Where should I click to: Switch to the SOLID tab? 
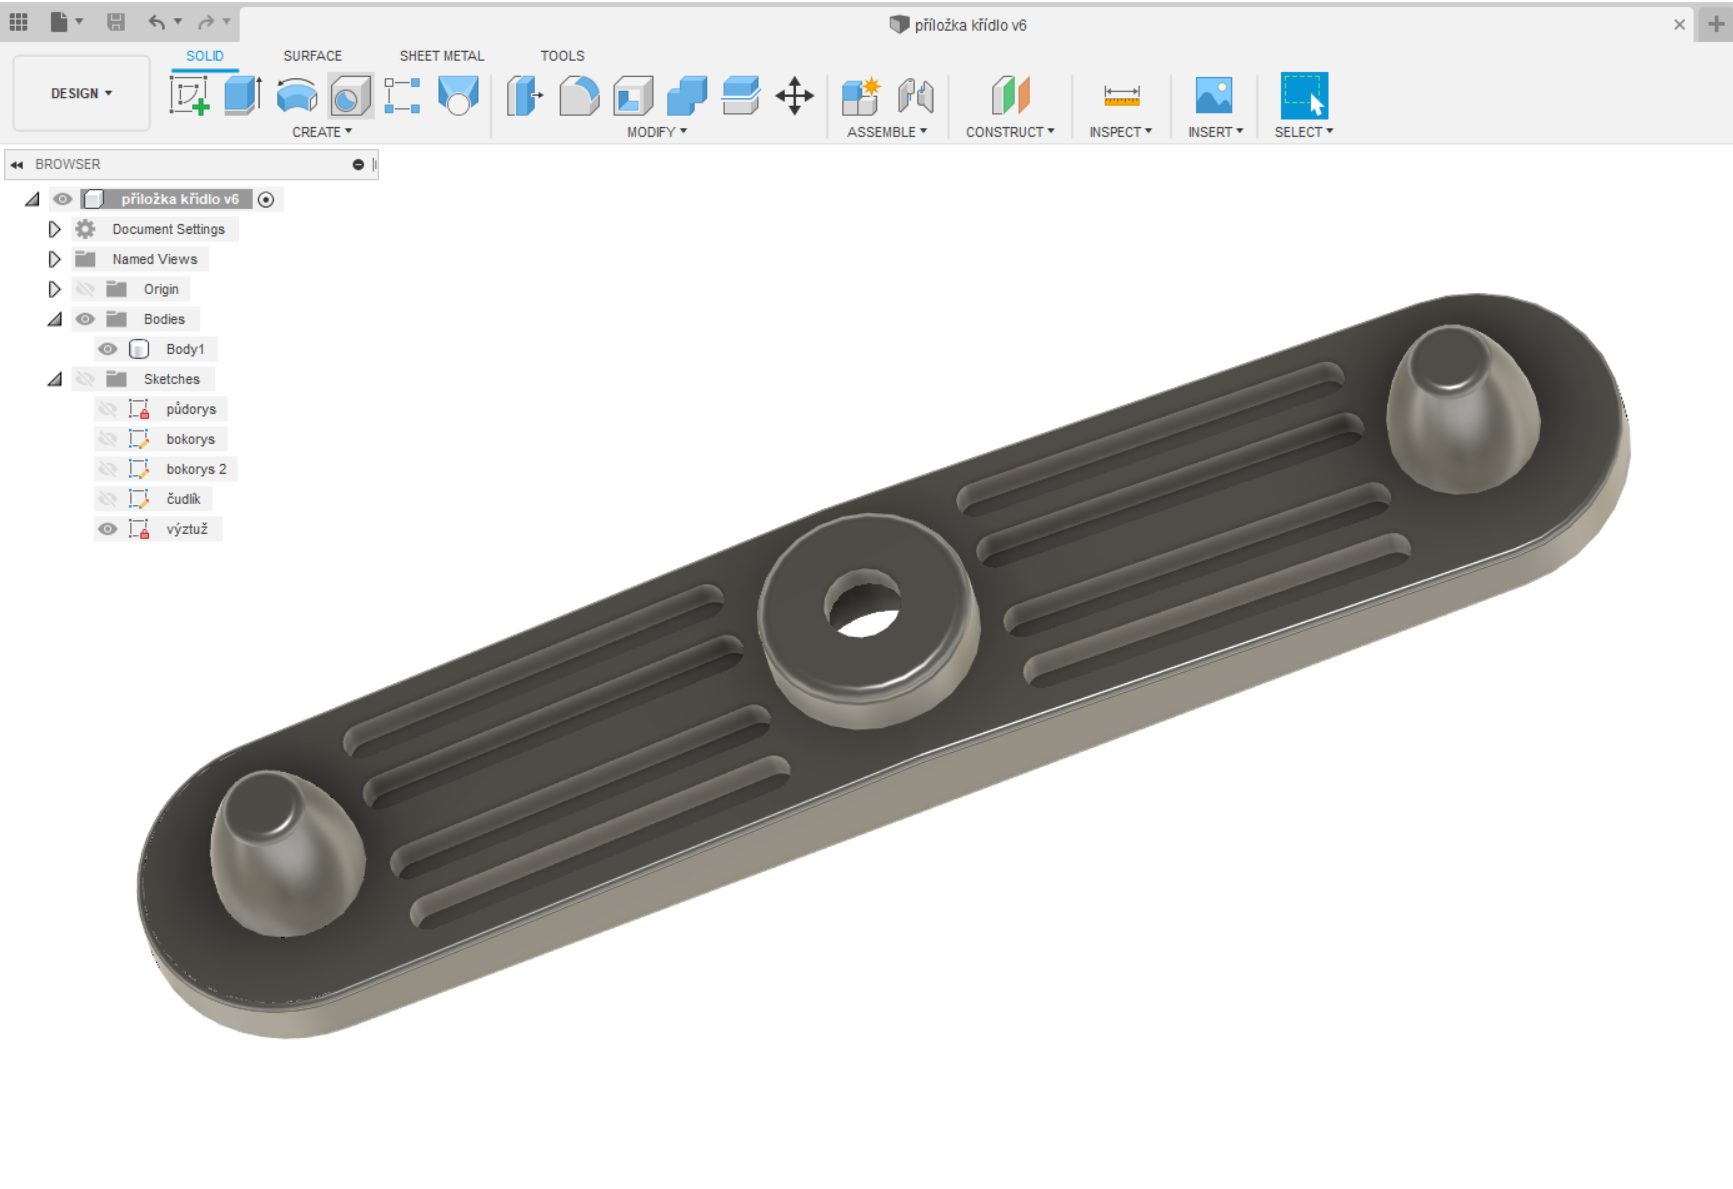click(x=204, y=56)
